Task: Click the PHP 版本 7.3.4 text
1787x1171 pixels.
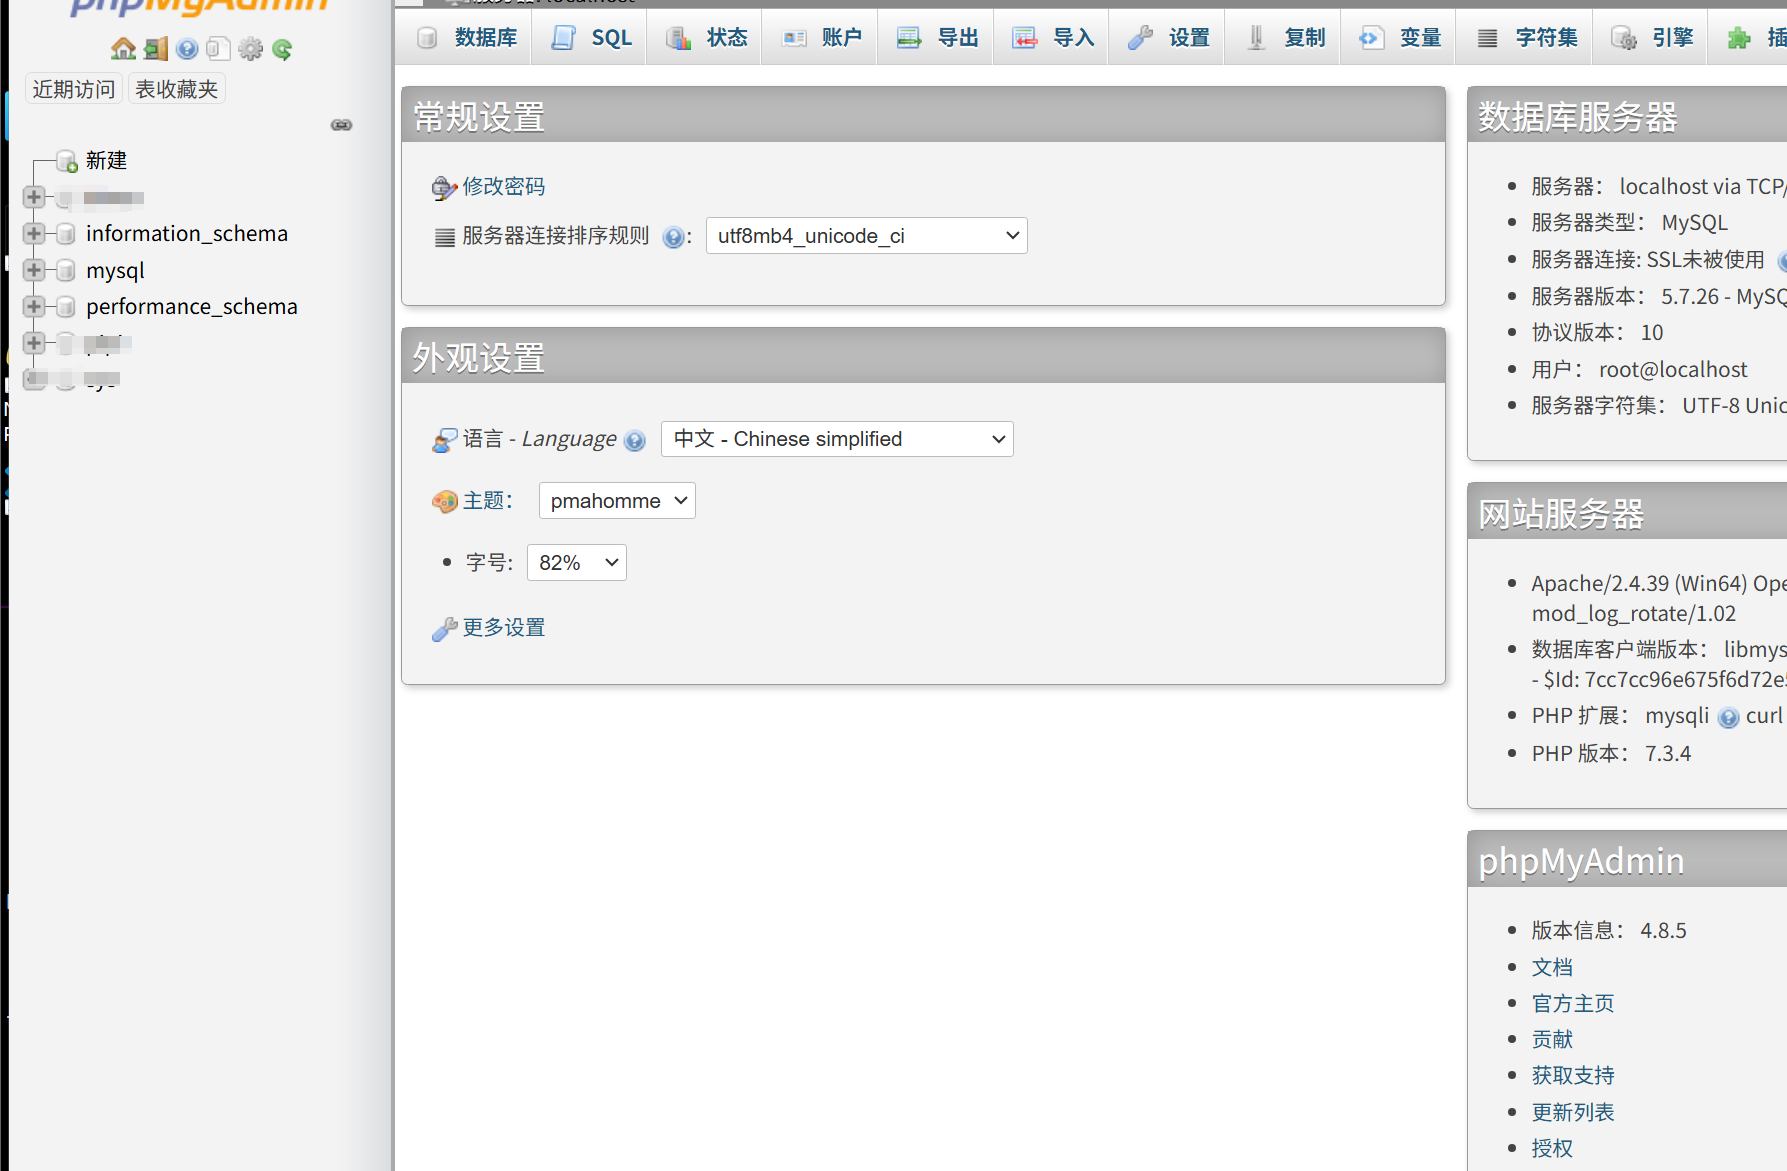Action: (x=1611, y=753)
